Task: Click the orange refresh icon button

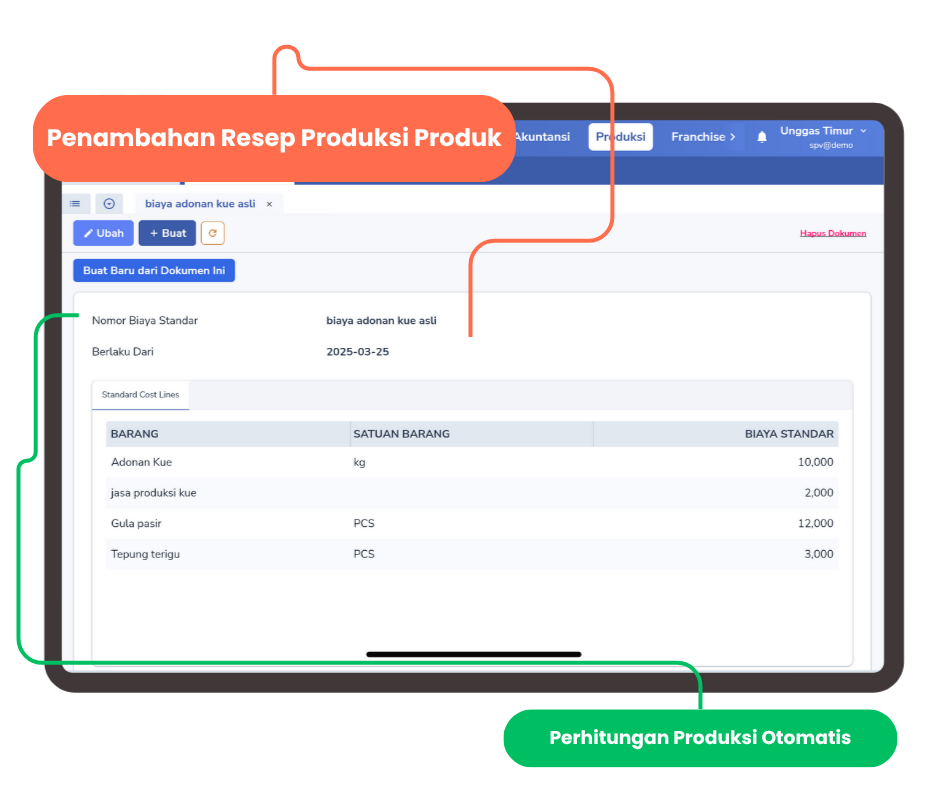Action: tap(212, 233)
